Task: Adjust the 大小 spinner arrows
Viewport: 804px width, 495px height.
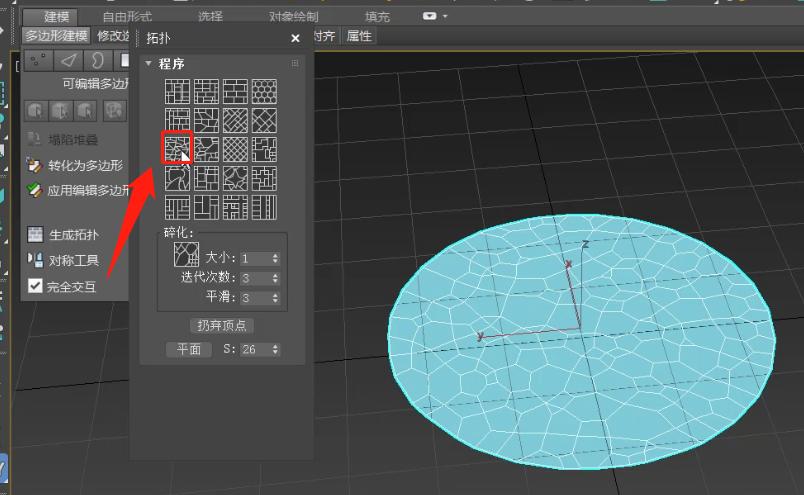Action: coord(275,258)
